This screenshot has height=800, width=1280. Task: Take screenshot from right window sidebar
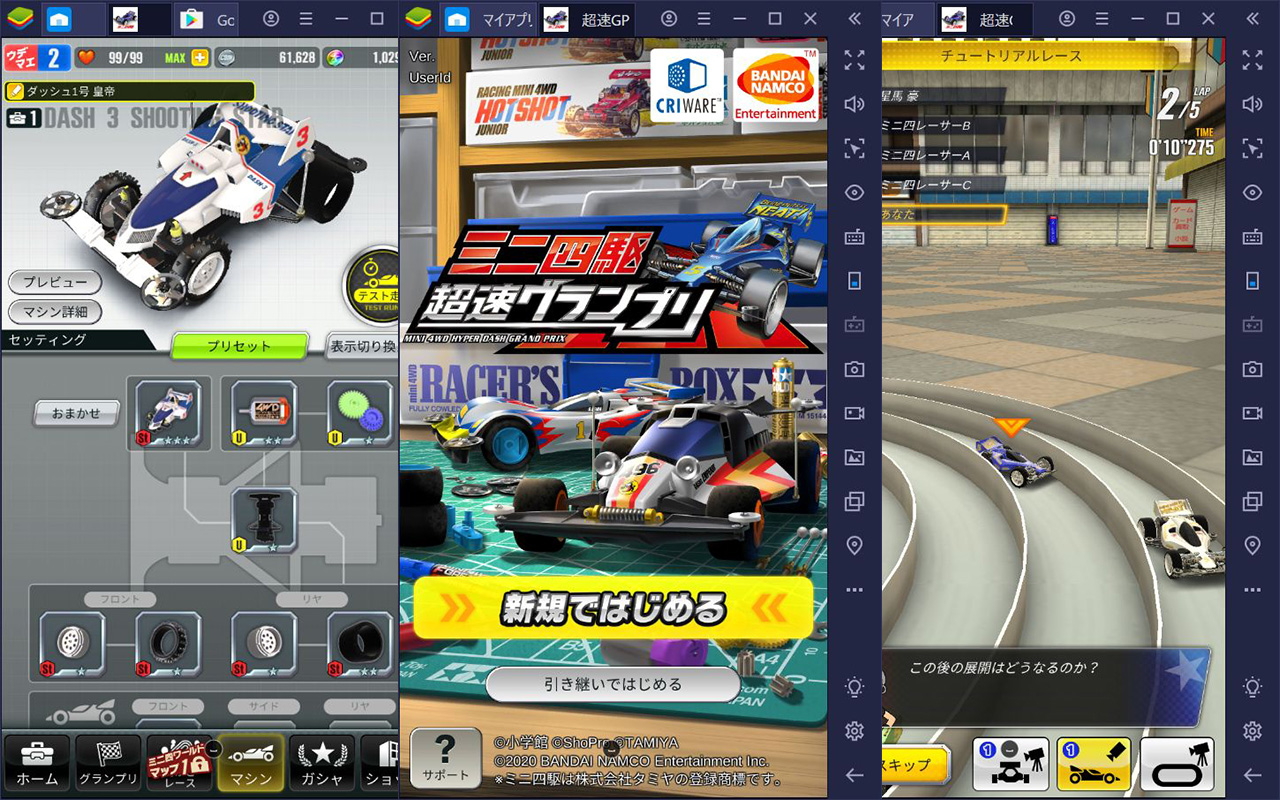1252,369
